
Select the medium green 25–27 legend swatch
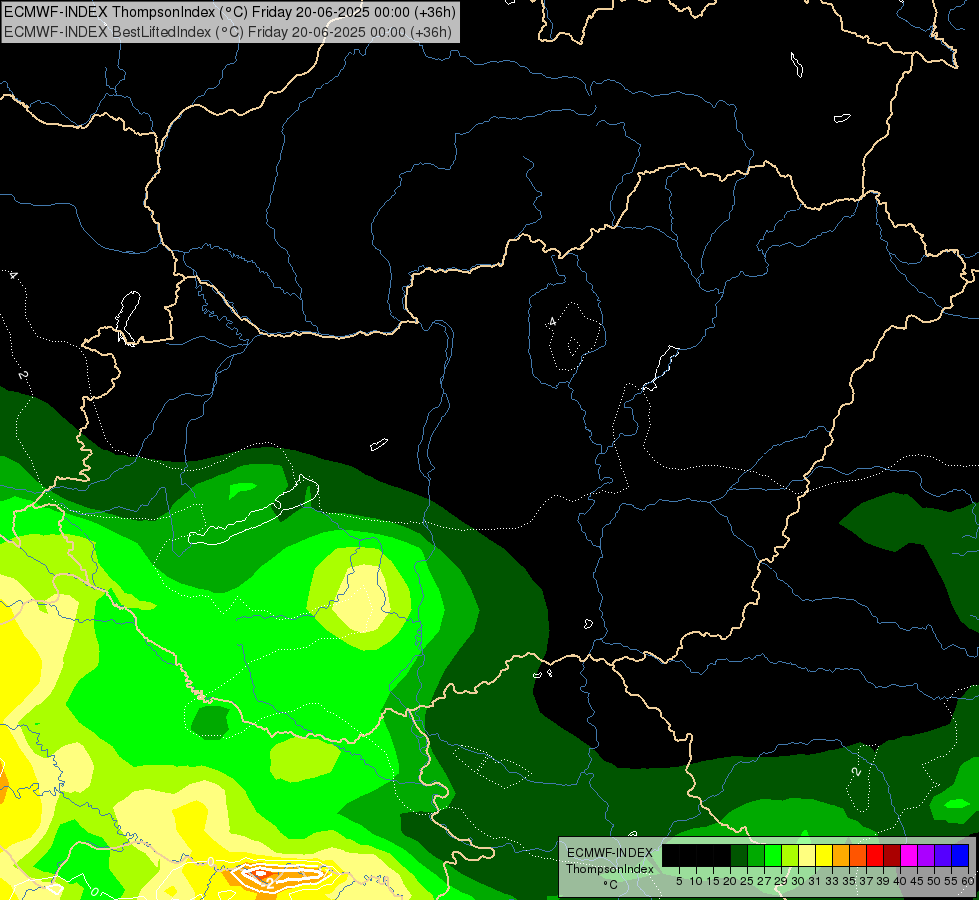[755, 855]
